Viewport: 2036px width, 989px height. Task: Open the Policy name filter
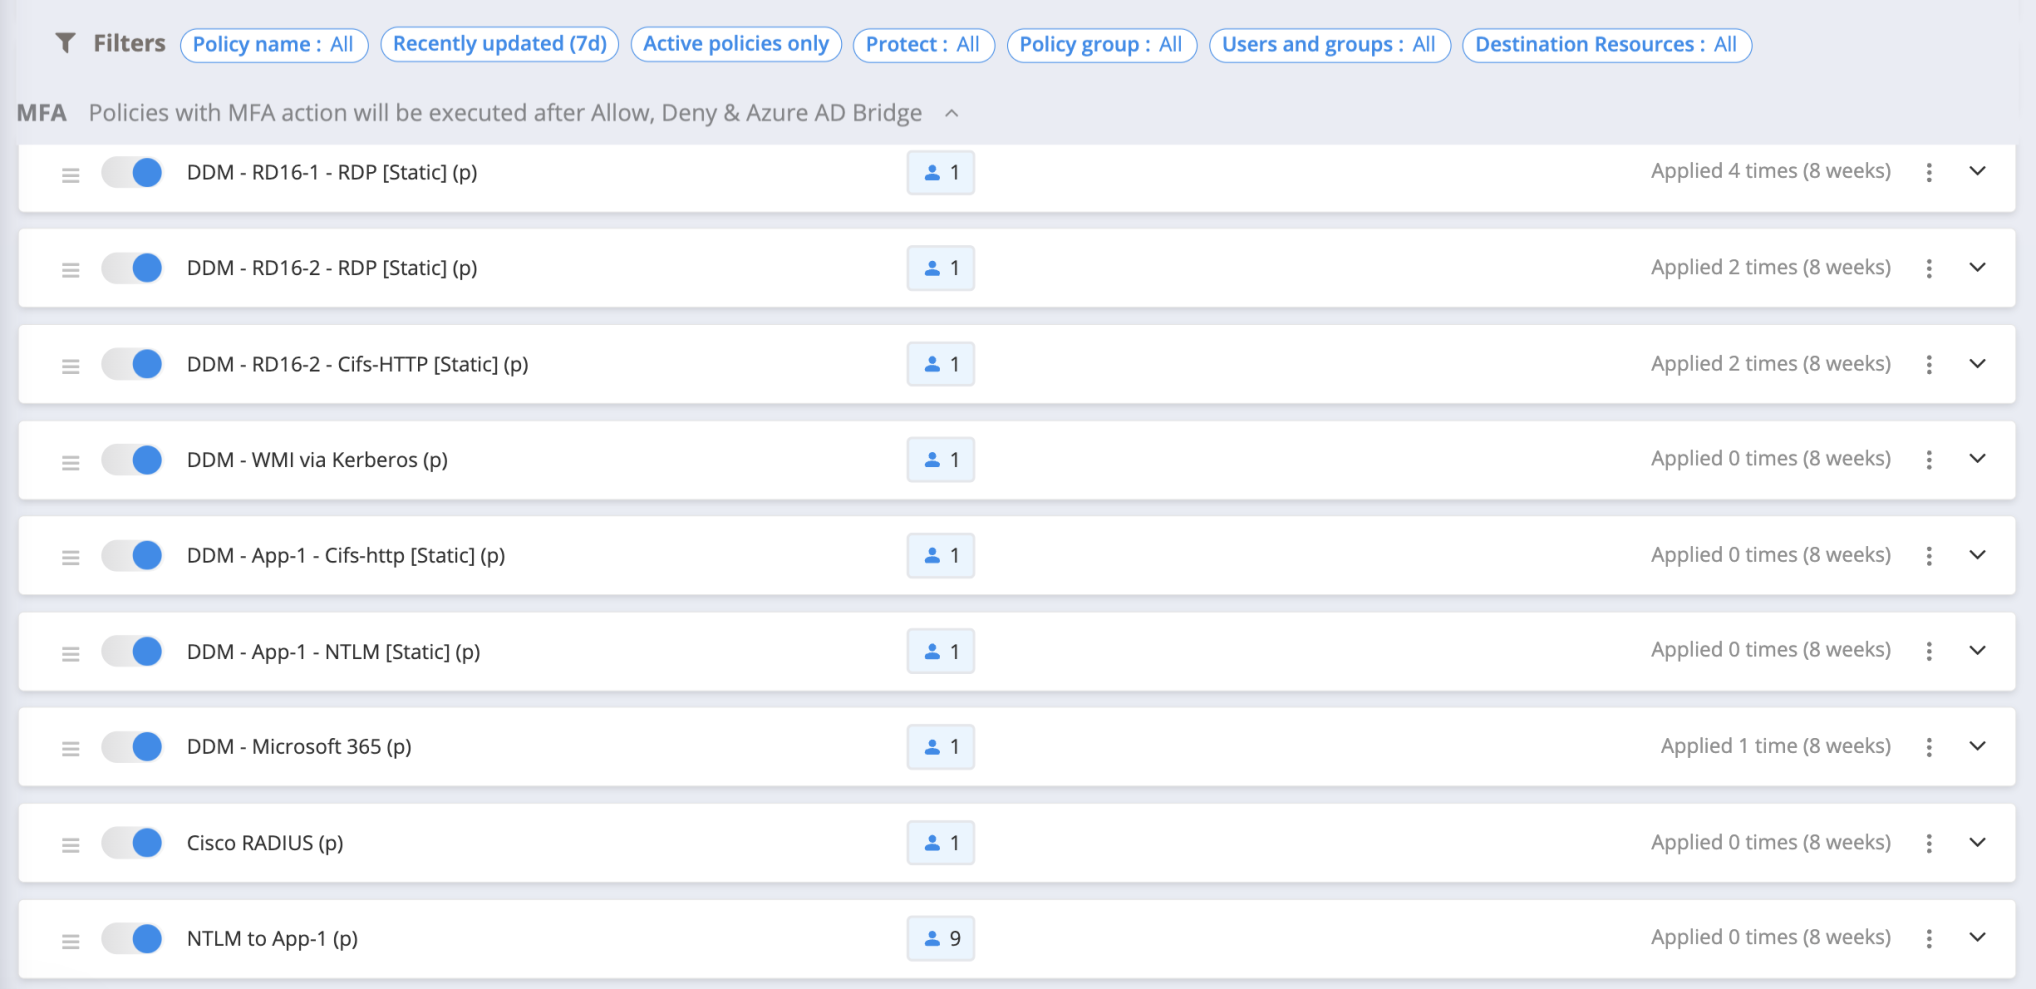coord(273,45)
